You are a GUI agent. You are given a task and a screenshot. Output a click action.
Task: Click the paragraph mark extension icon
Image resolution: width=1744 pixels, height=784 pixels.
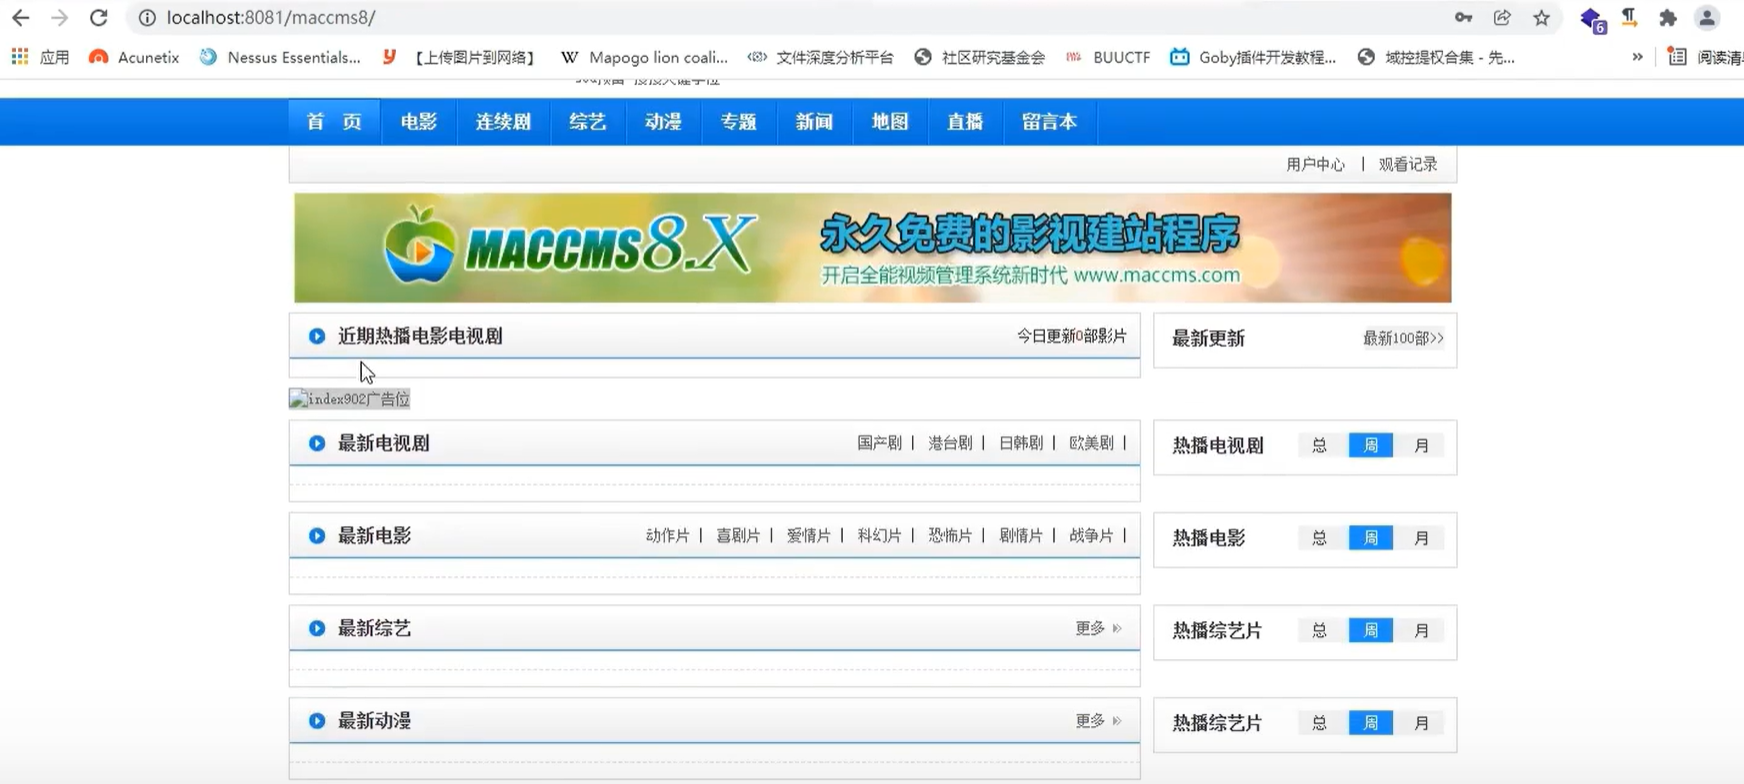click(1629, 17)
